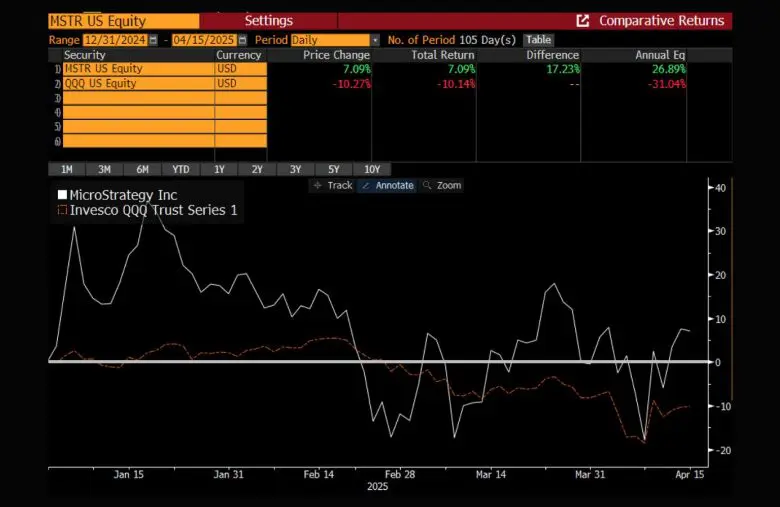
Task: Click the 105 Day(s) period count
Action: (488, 40)
